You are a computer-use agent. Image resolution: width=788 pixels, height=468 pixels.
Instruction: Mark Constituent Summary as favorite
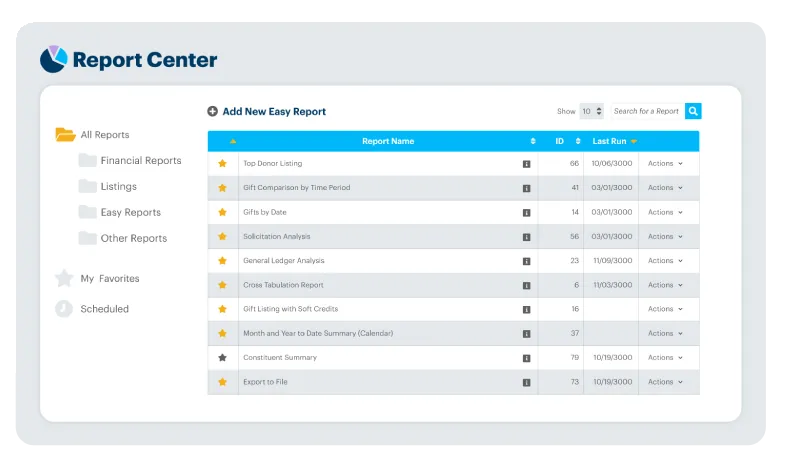coord(223,357)
